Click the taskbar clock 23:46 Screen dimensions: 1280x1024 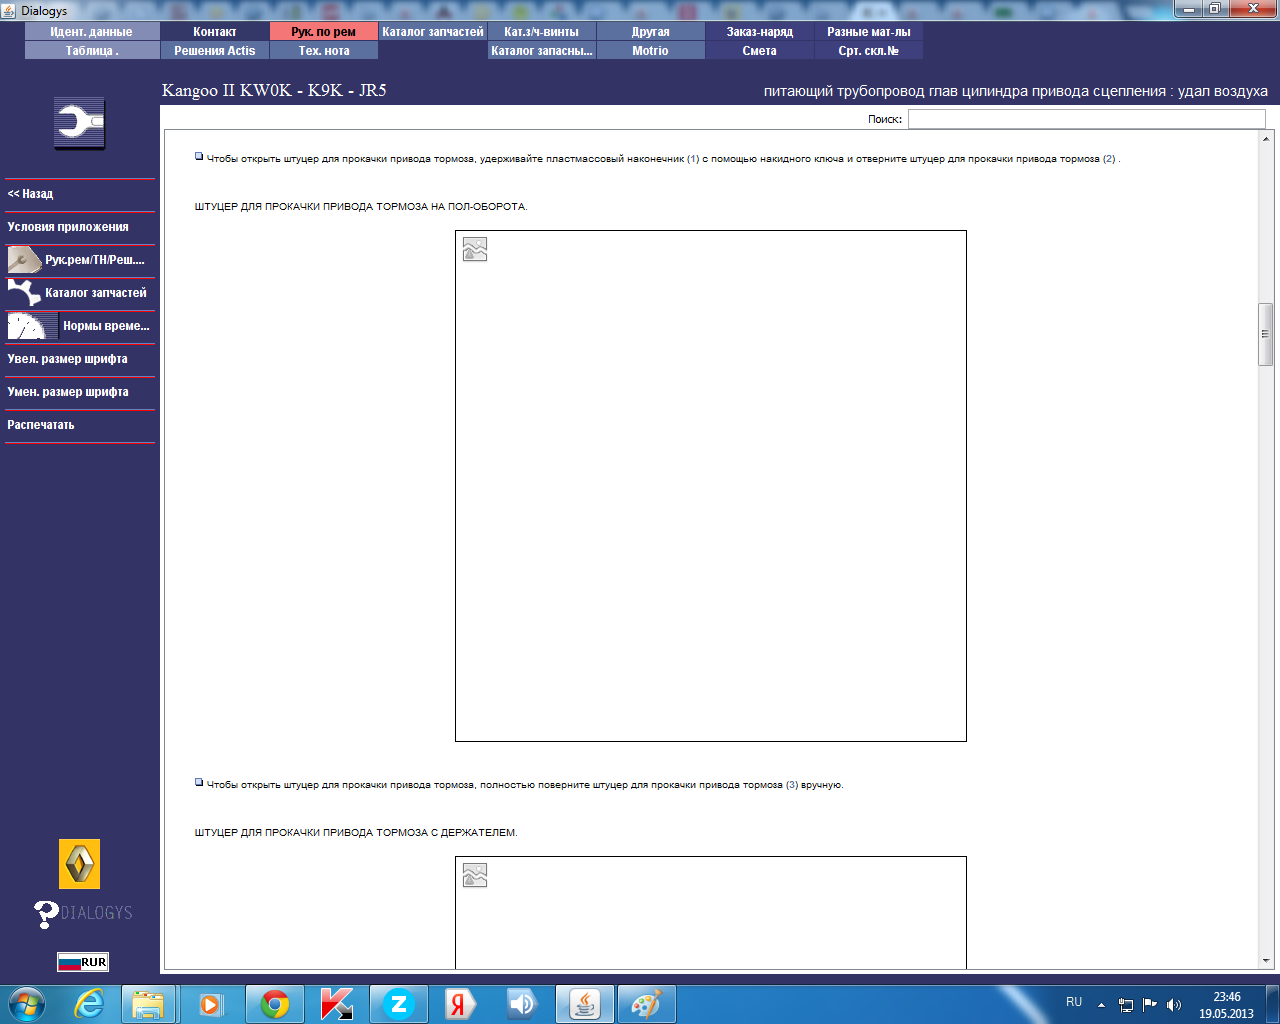pyautogui.click(x=1227, y=997)
